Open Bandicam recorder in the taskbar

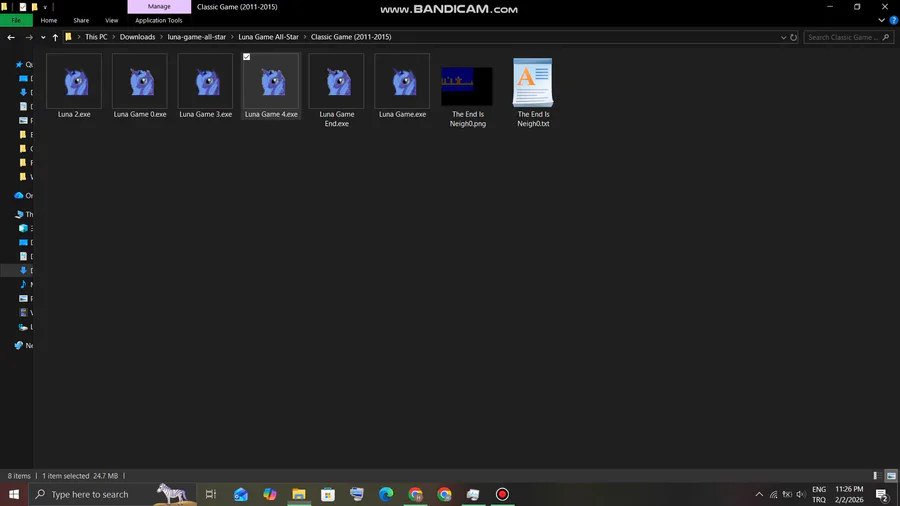coord(502,494)
